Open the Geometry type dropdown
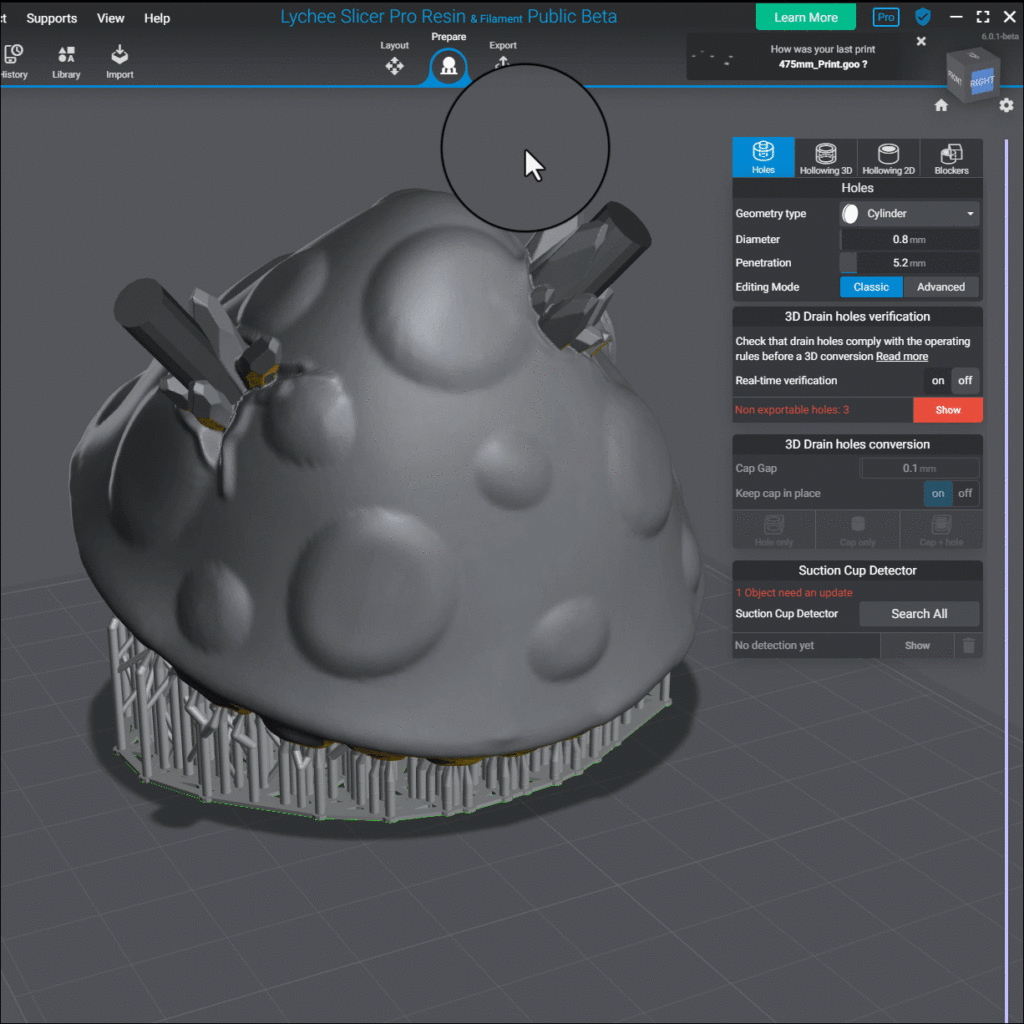 pos(908,213)
